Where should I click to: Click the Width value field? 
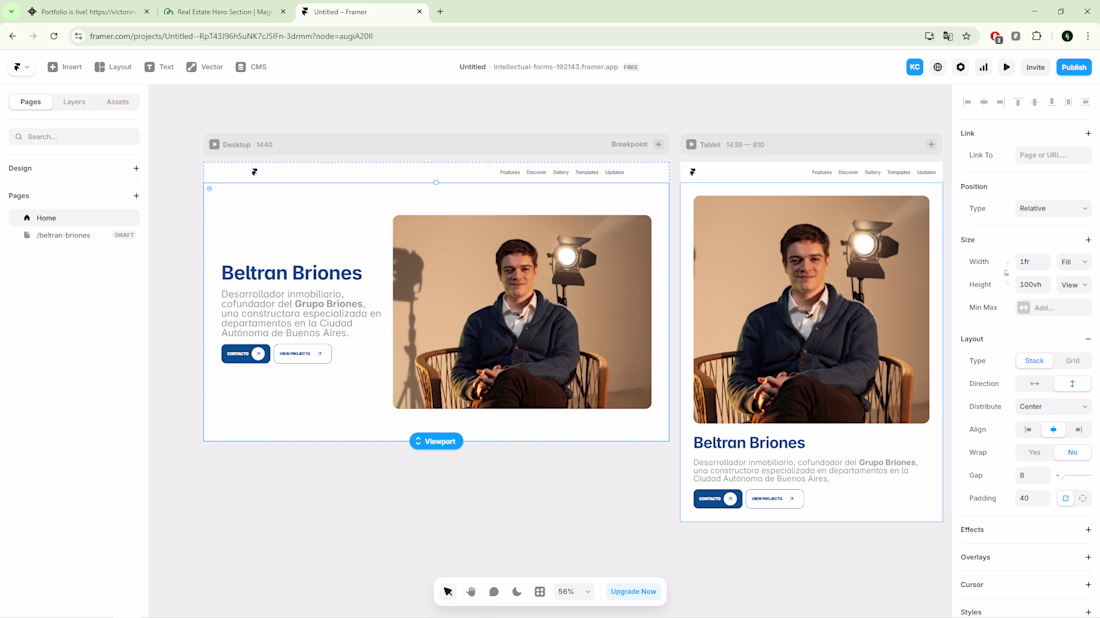tap(1033, 262)
